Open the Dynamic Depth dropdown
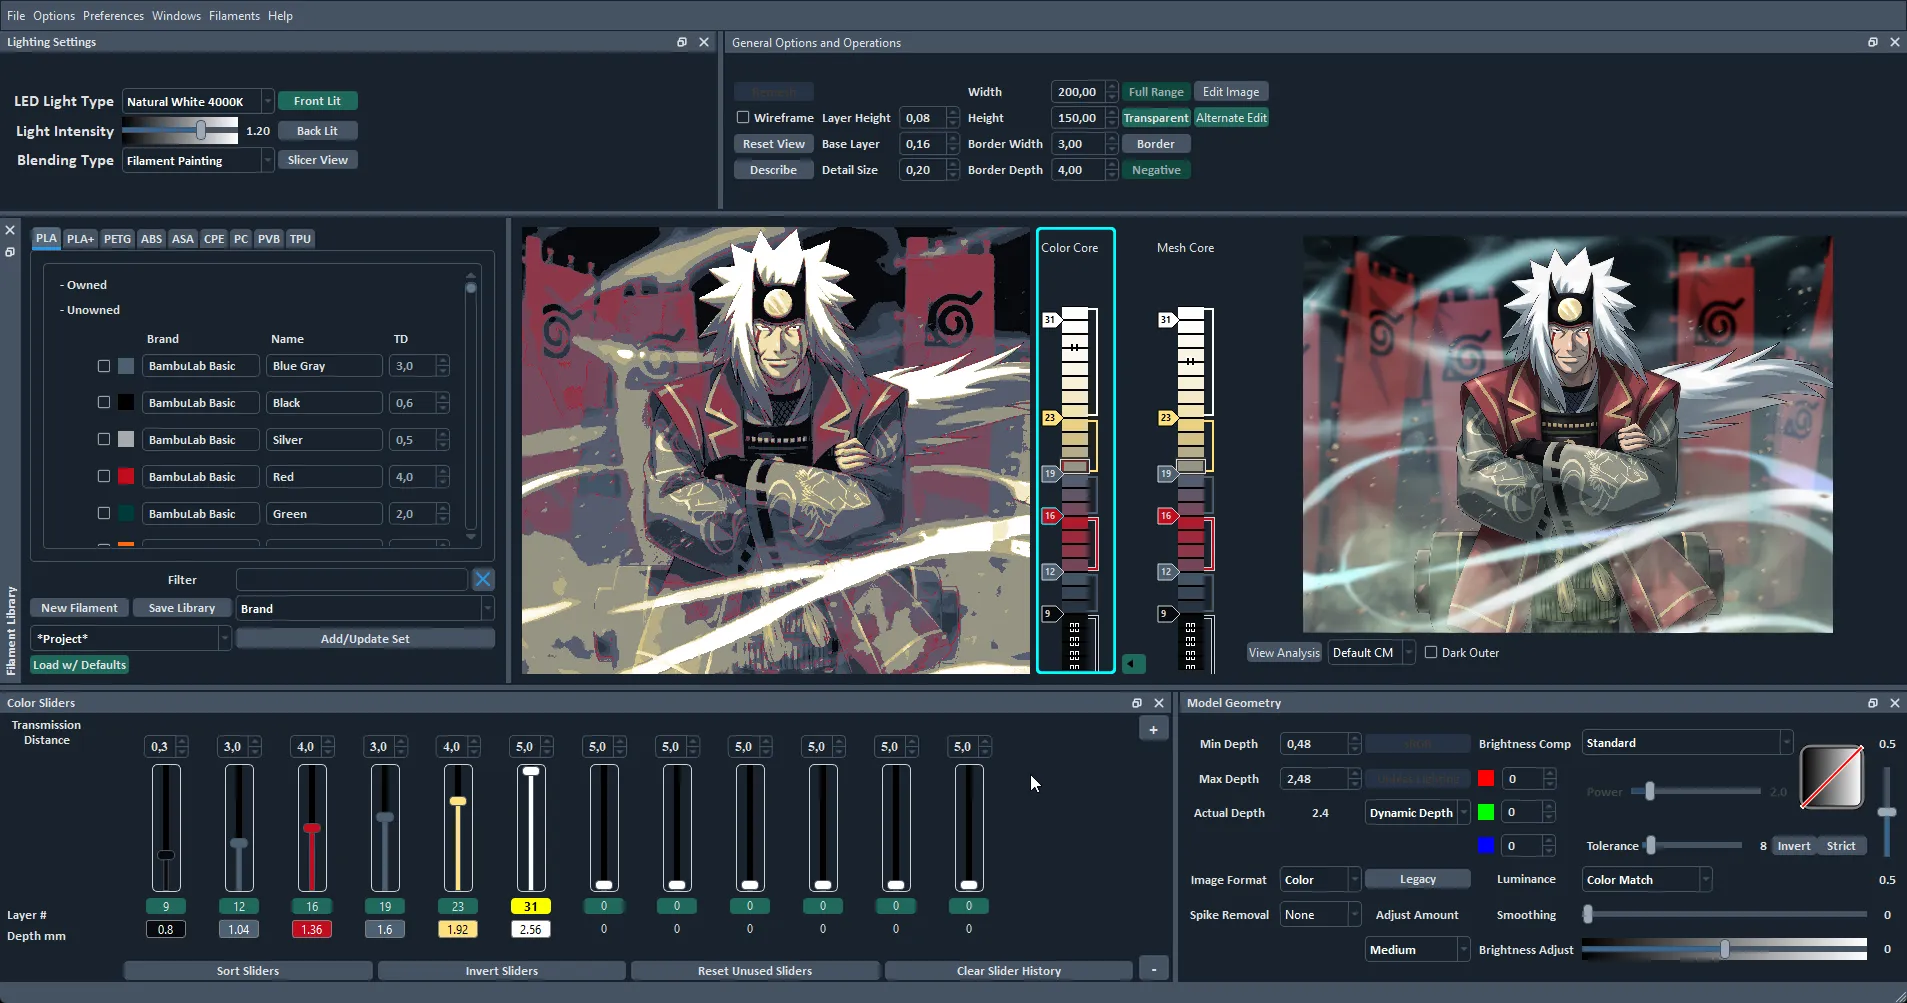1907x1003 pixels. [x=1417, y=813]
